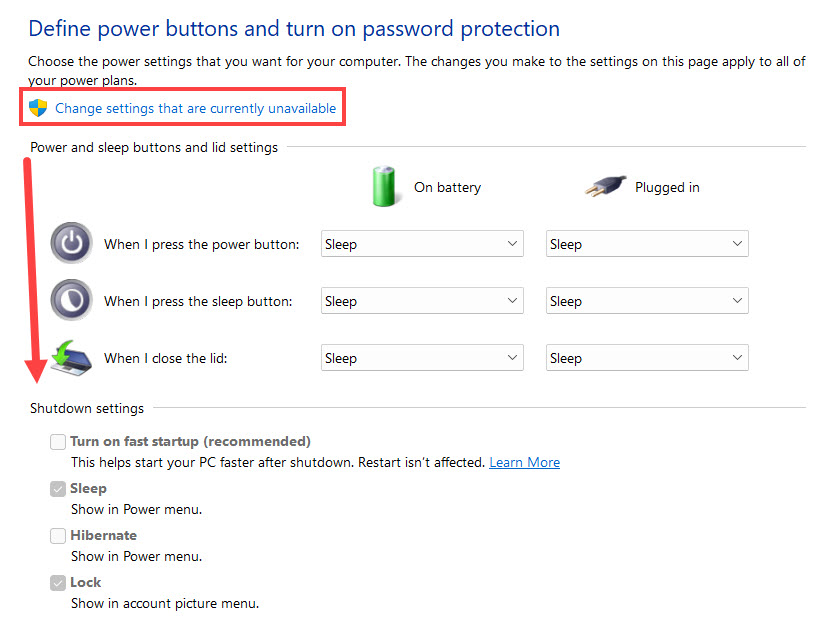Toggle the Lock checkbox
Image resolution: width=832 pixels, height=628 pixels.
[x=58, y=583]
